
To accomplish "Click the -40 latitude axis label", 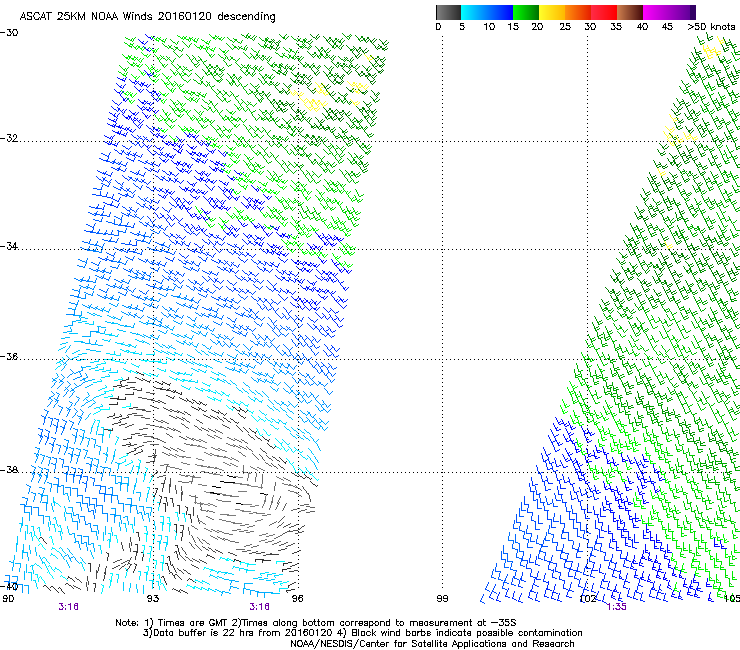I will point(9,586).
